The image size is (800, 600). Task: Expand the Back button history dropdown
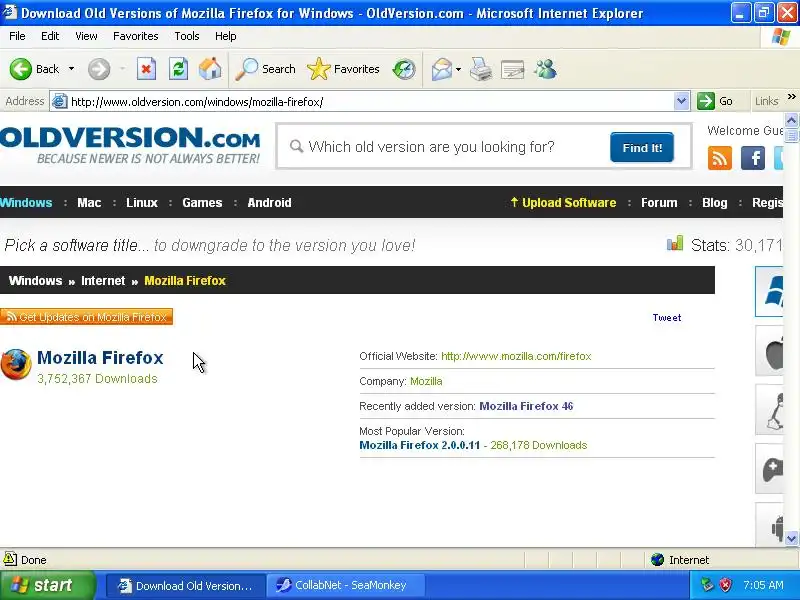[71, 69]
